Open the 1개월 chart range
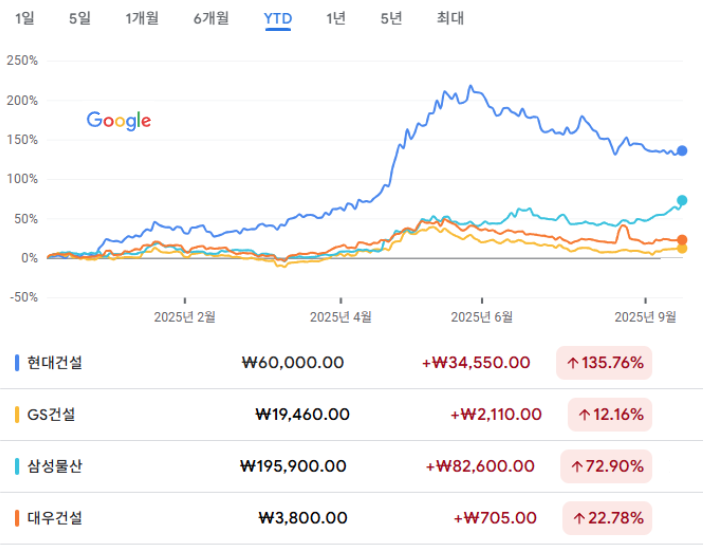 (144, 18)
